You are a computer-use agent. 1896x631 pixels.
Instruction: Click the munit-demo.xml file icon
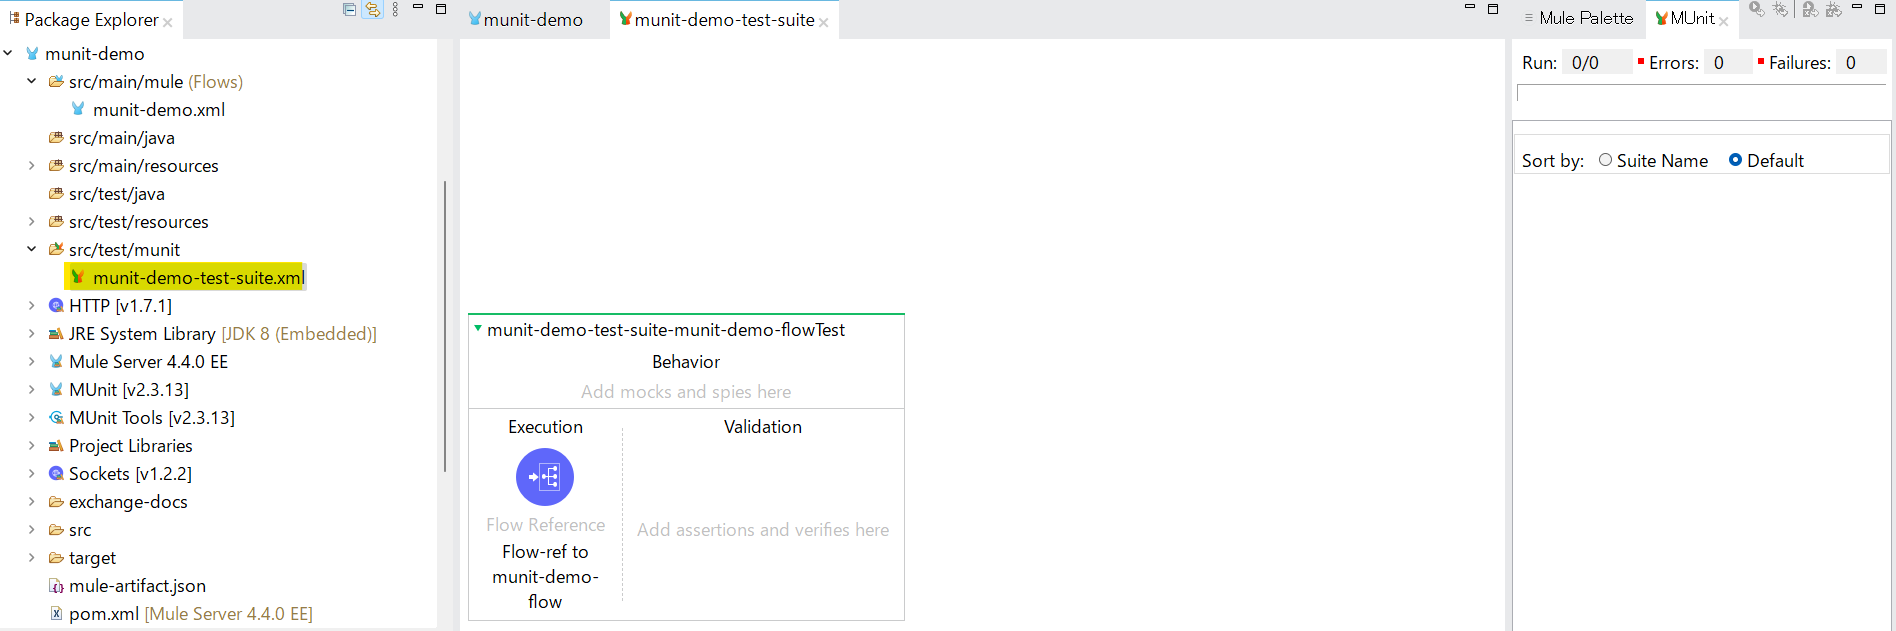pyautogui.click(x=78, y=109)
